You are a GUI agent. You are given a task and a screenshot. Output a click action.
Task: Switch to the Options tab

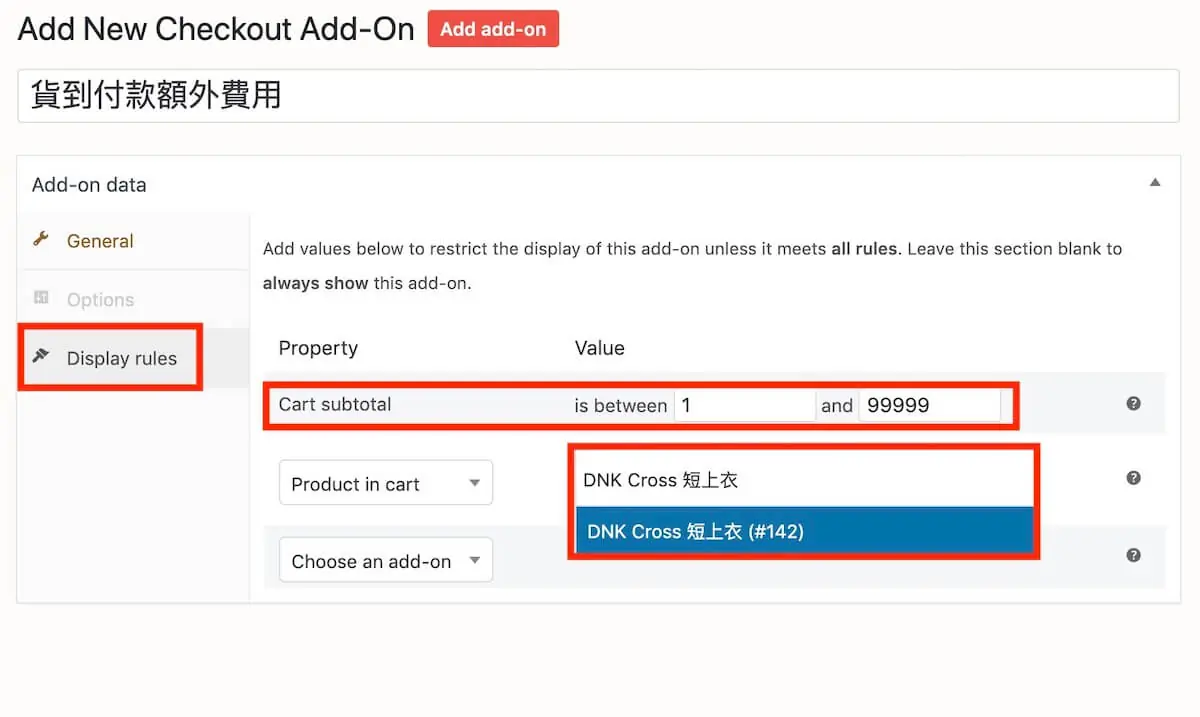[133, 299]
